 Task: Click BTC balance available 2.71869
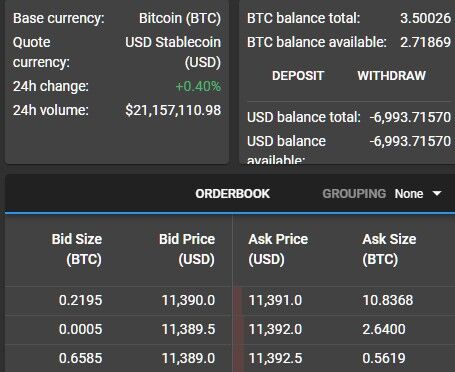(x=425, y=42)
